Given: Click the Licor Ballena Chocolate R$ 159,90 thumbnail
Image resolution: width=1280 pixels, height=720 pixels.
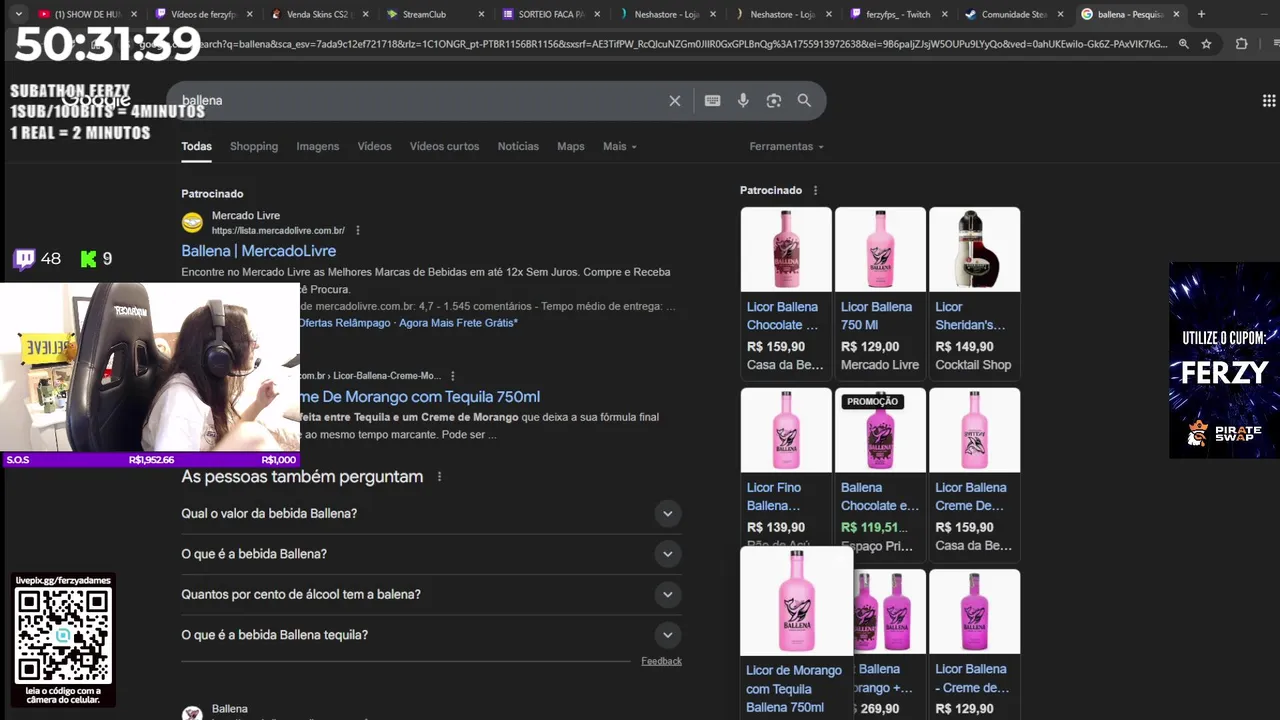Looking at the screenshot, I should click(x=786, y=250).
